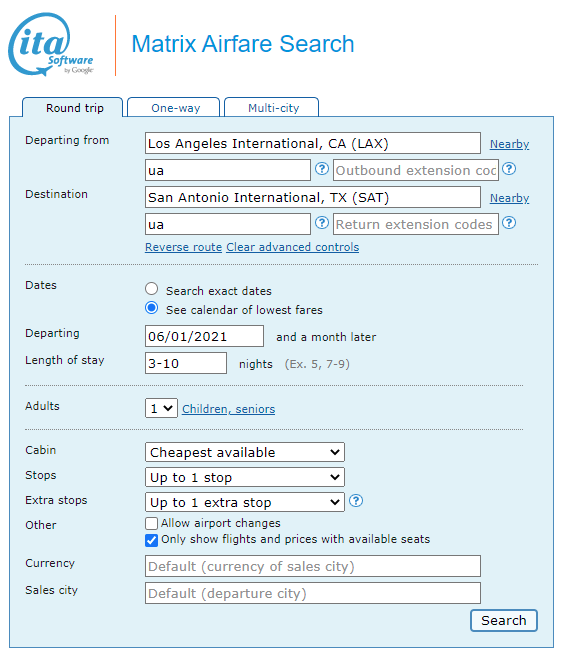Viewport: 575px width, 658px height.
Task: Select Search exact dates radio button
Action: point(152,289)
